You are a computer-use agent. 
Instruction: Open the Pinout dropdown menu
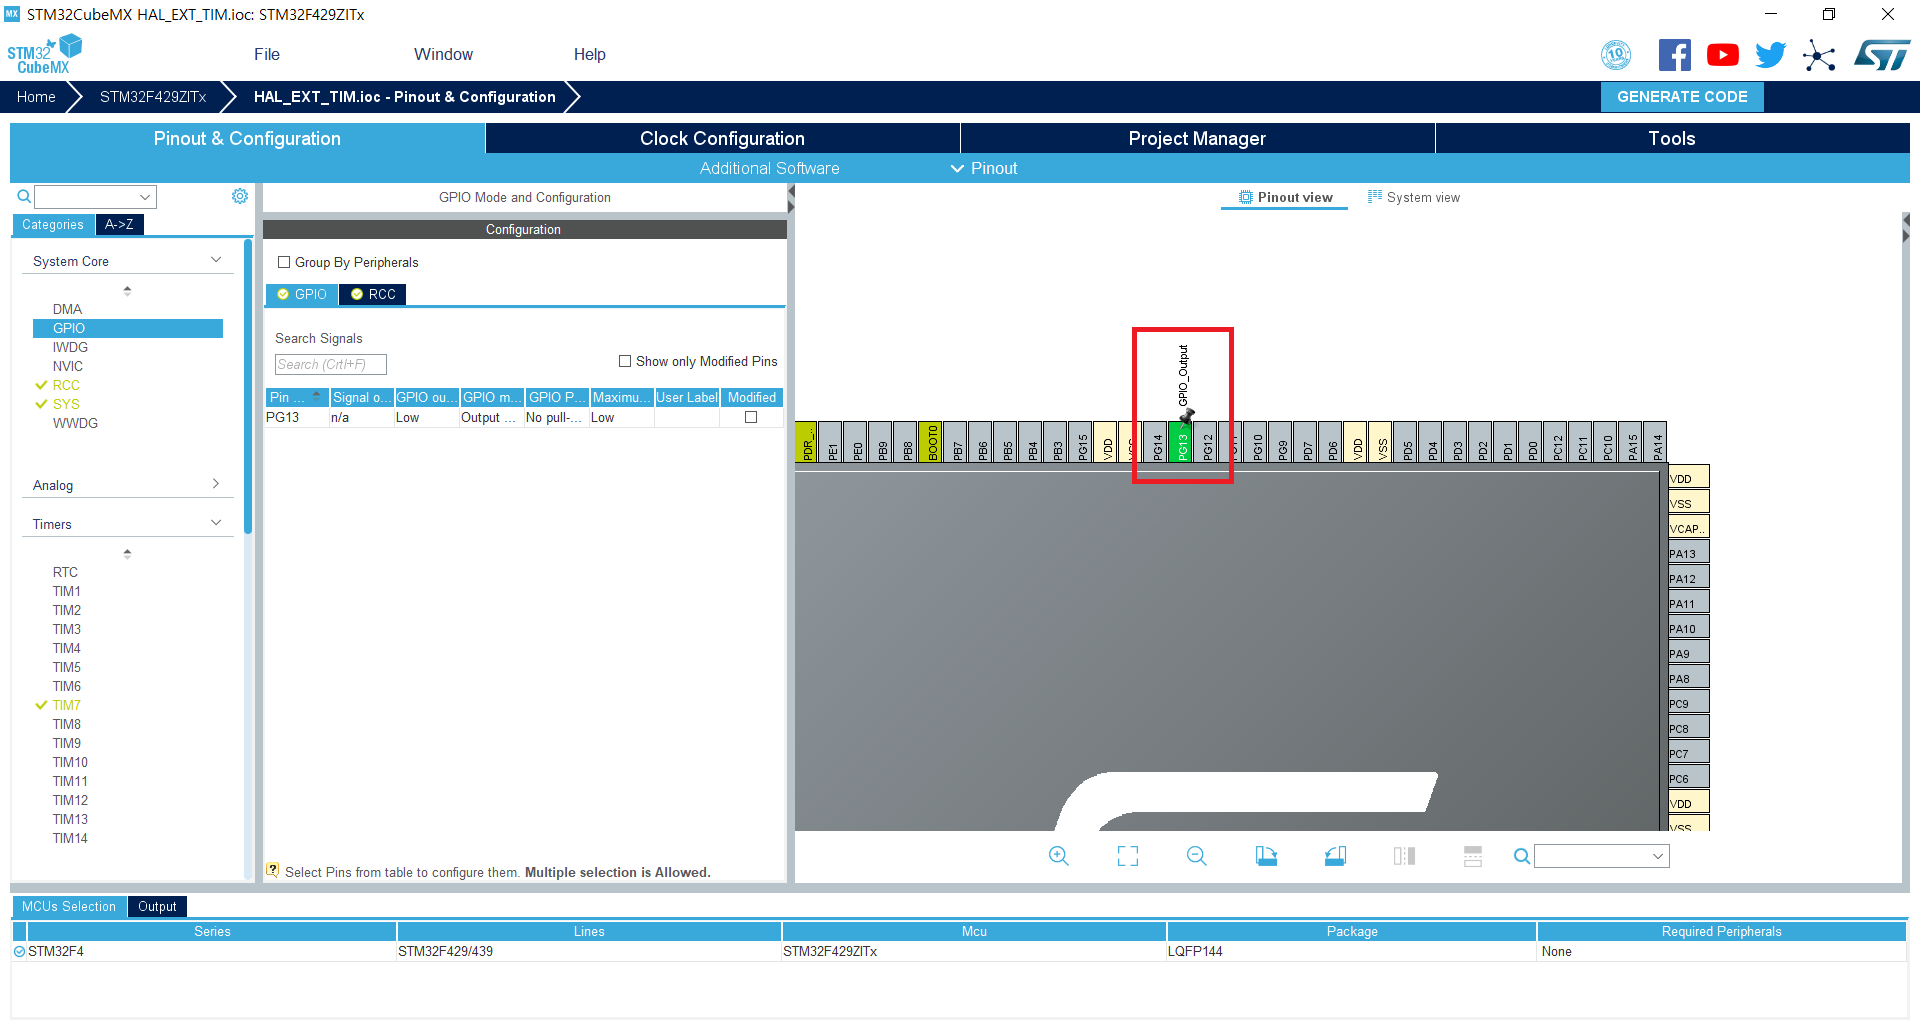[x=984, y=168]
